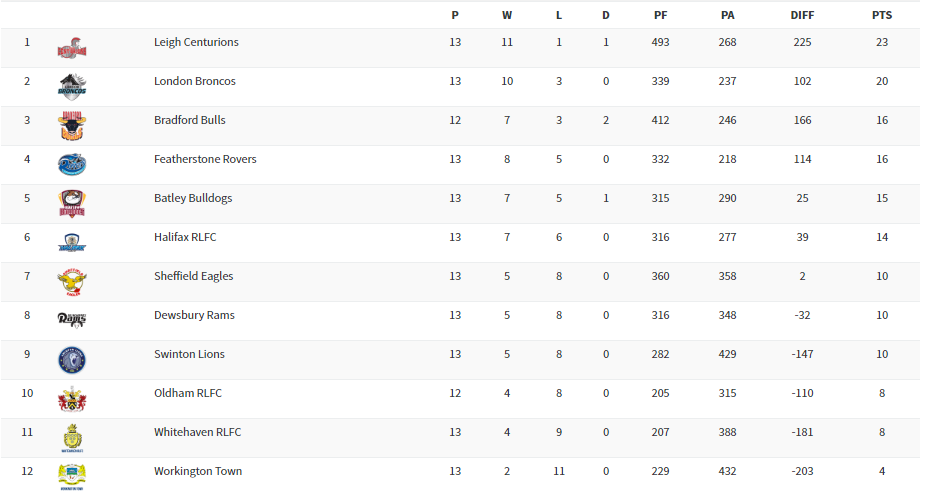Click the Swinton Lions team logo
Screen dimensions: 928x501
[x=72, y=359]
